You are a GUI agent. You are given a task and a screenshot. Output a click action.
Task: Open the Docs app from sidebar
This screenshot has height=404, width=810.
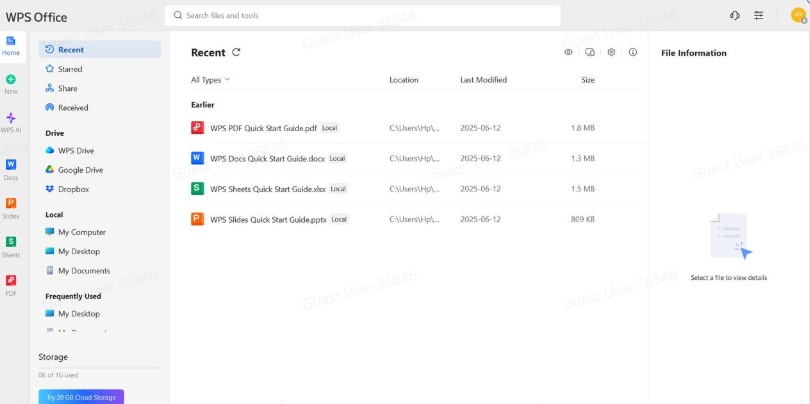tap(11, 165)
